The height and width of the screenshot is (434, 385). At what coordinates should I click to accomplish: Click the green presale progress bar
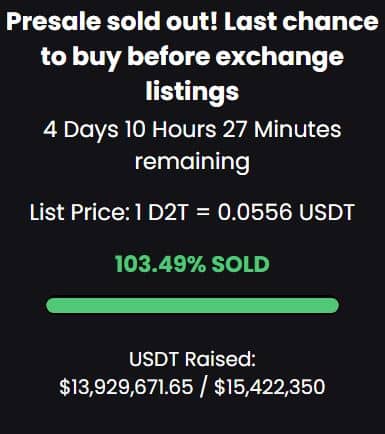[192, 305]
